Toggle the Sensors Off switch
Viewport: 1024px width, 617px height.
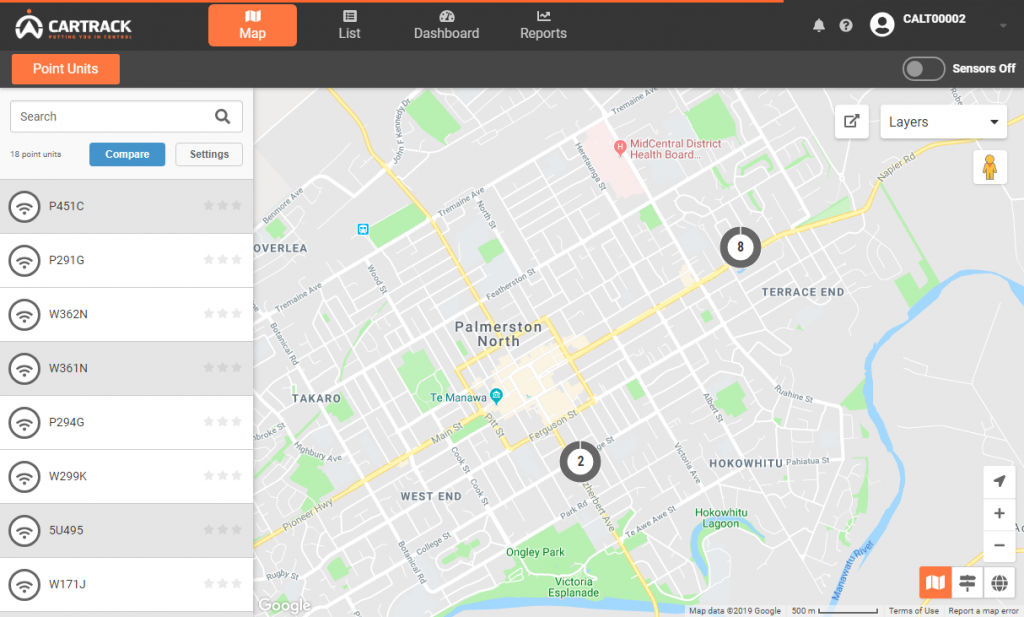point(923,68)
